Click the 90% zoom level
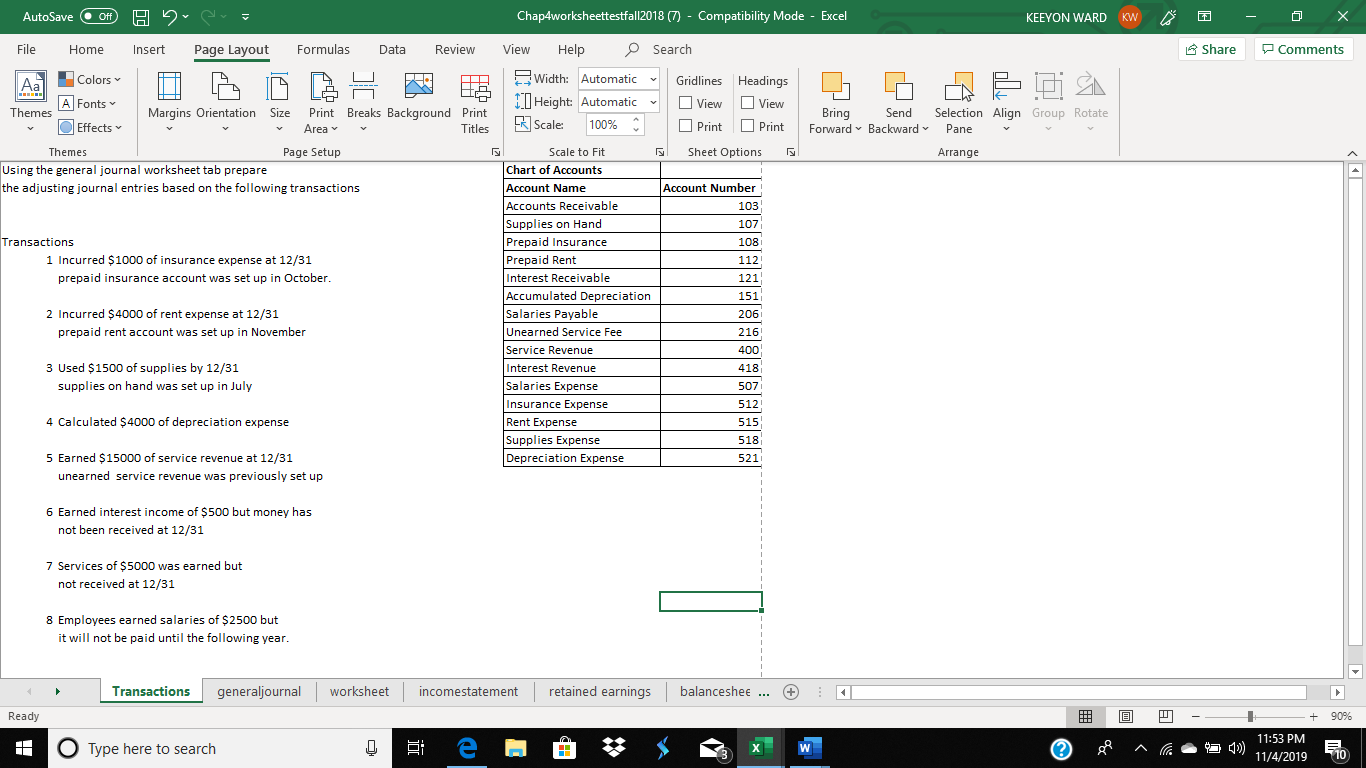Viewport: 1366px width, 768px height. point(1341,716)
